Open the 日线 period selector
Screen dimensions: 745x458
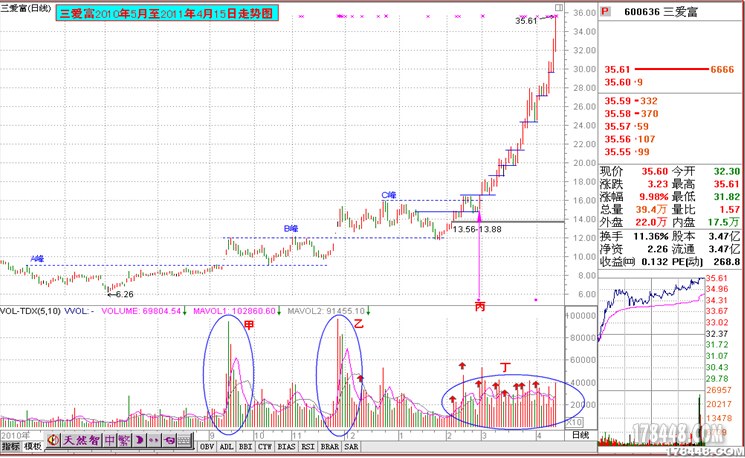click(x=579, y=436)
